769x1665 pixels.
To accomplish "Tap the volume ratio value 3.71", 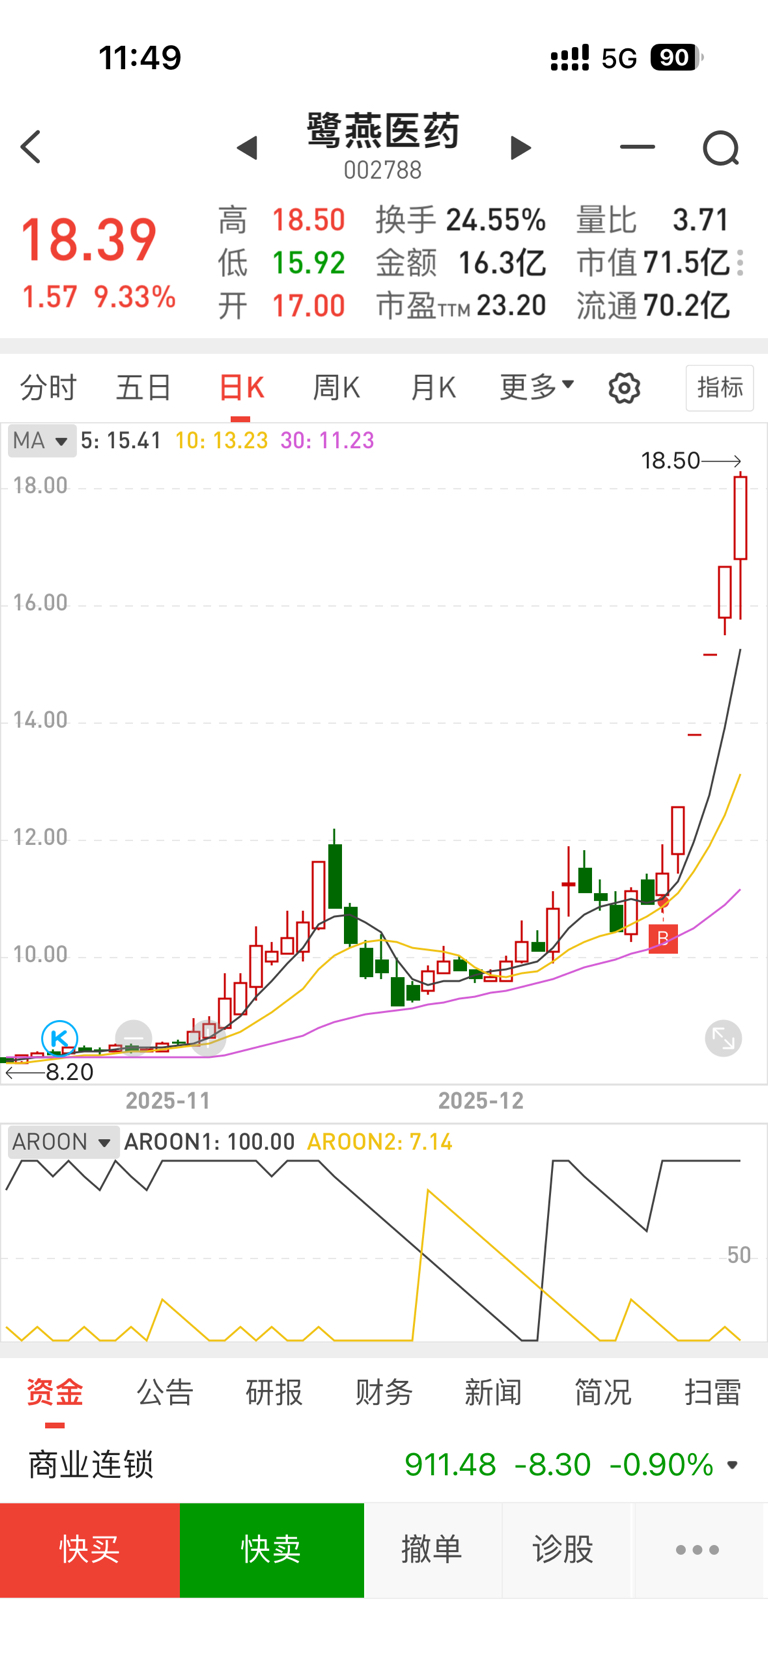I will point(701,220).
